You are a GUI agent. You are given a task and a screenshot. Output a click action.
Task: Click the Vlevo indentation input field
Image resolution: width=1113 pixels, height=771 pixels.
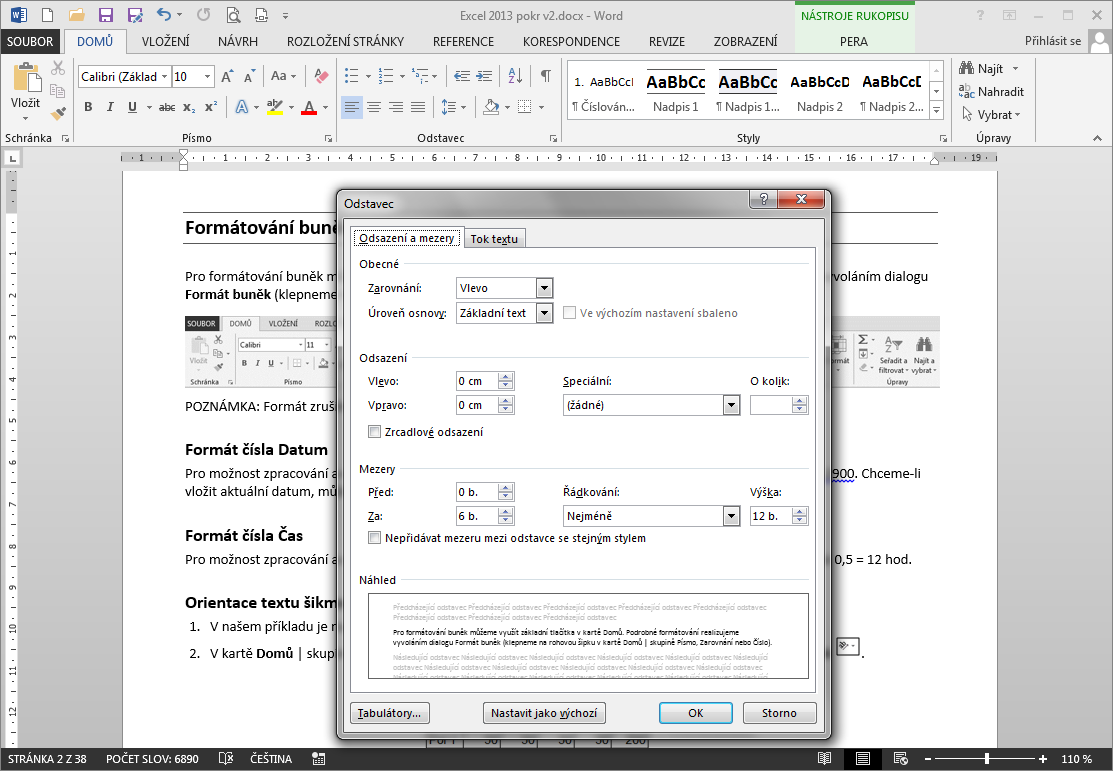point(477,381)
